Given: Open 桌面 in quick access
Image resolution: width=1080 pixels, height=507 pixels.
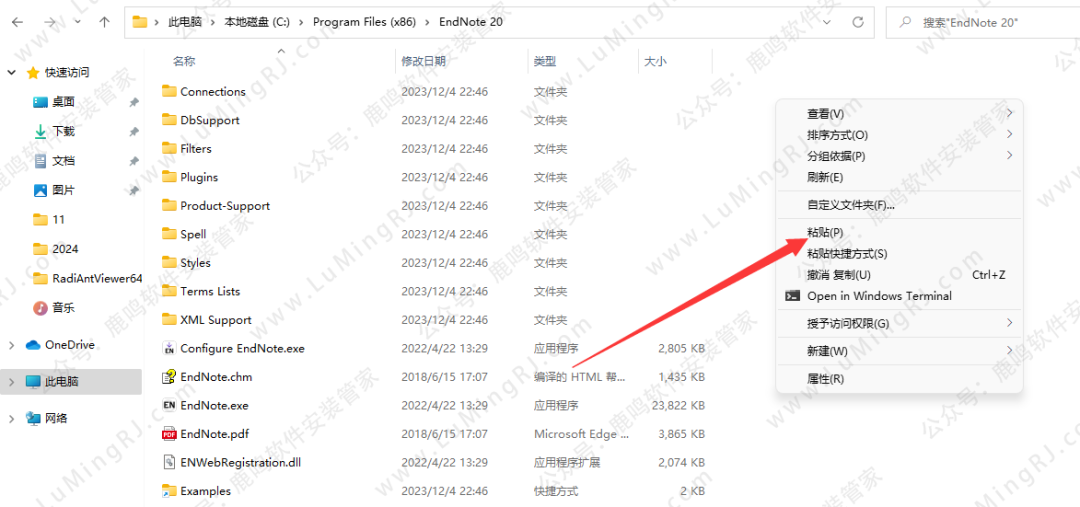Looking at the screenshot, I should 63,102.
